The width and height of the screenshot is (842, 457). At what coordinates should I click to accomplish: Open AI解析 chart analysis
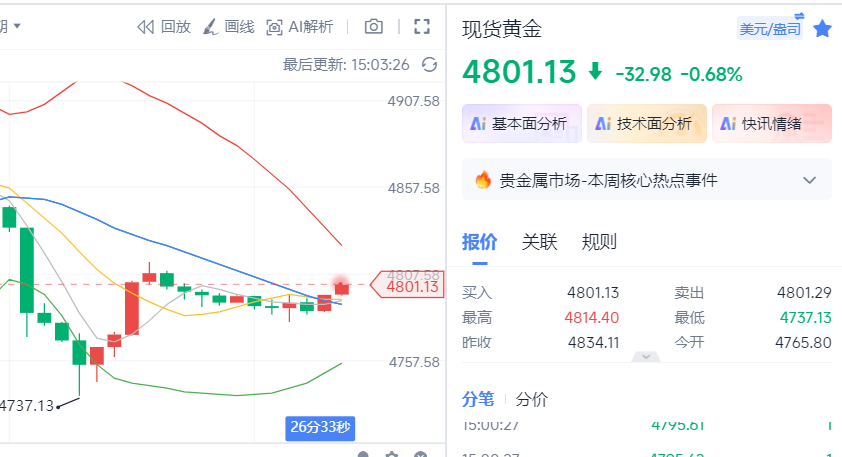(x=300, y=27)
